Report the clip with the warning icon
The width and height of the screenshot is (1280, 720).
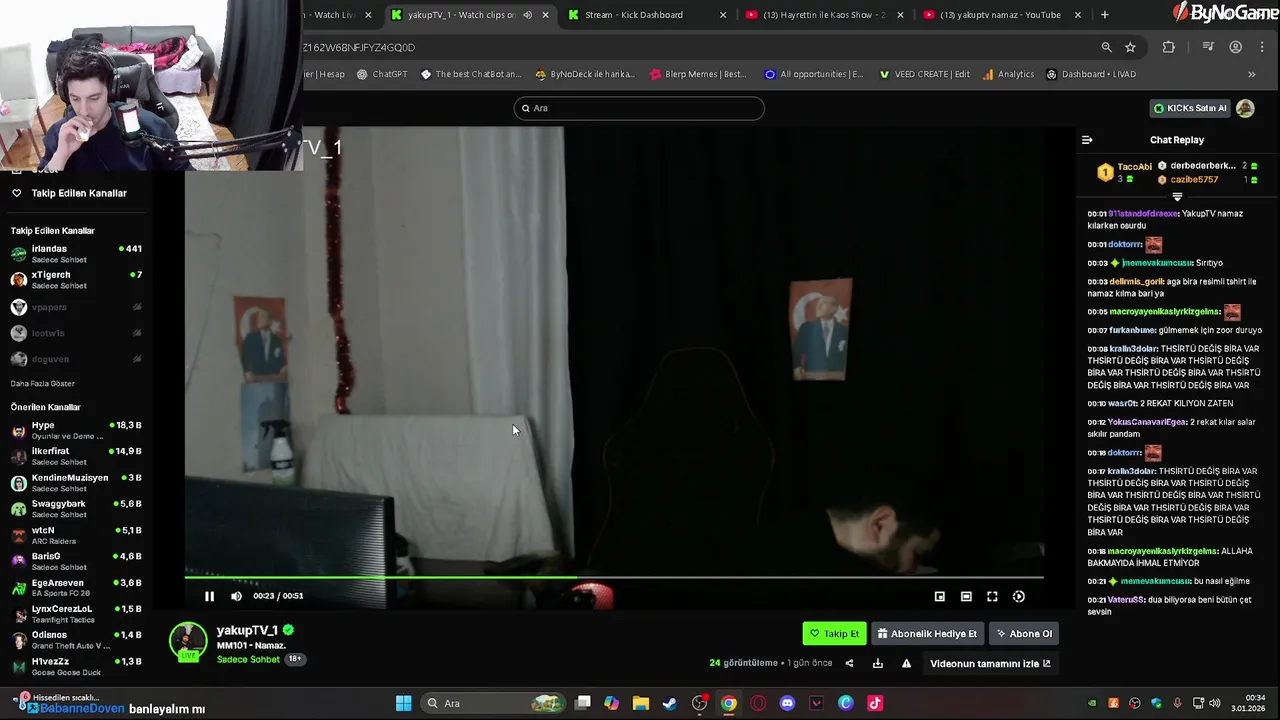[x=906, y=663]
